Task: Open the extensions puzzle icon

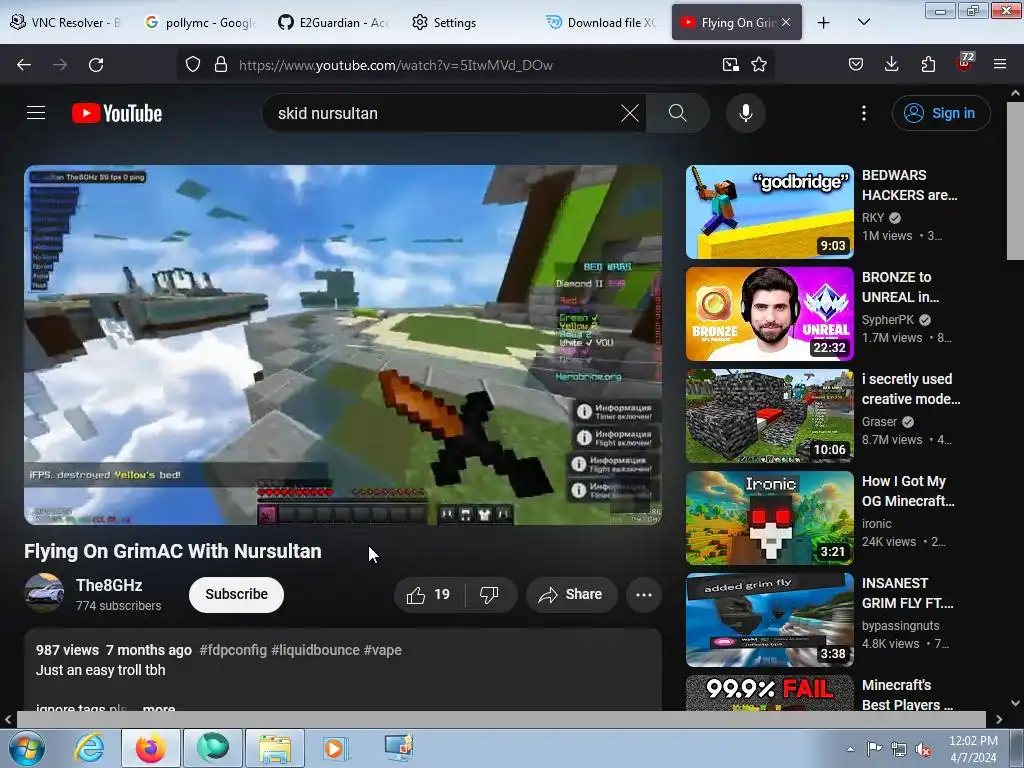Action: [928, 65]
